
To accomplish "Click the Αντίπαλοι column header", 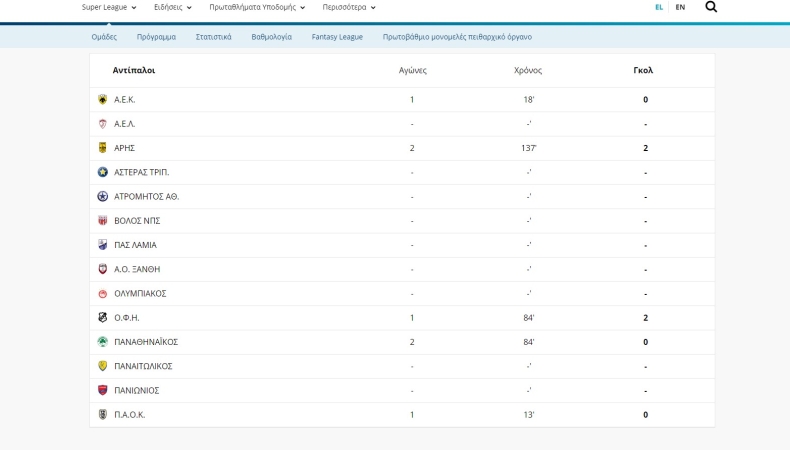I will click(x=134, y=70).
